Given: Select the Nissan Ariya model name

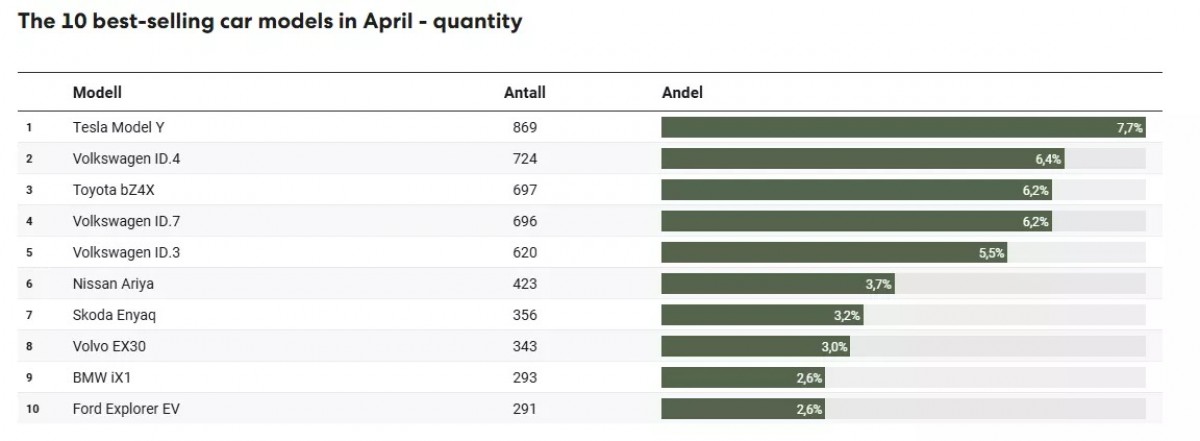Looking at the screenshot, I should click(113, 284).
